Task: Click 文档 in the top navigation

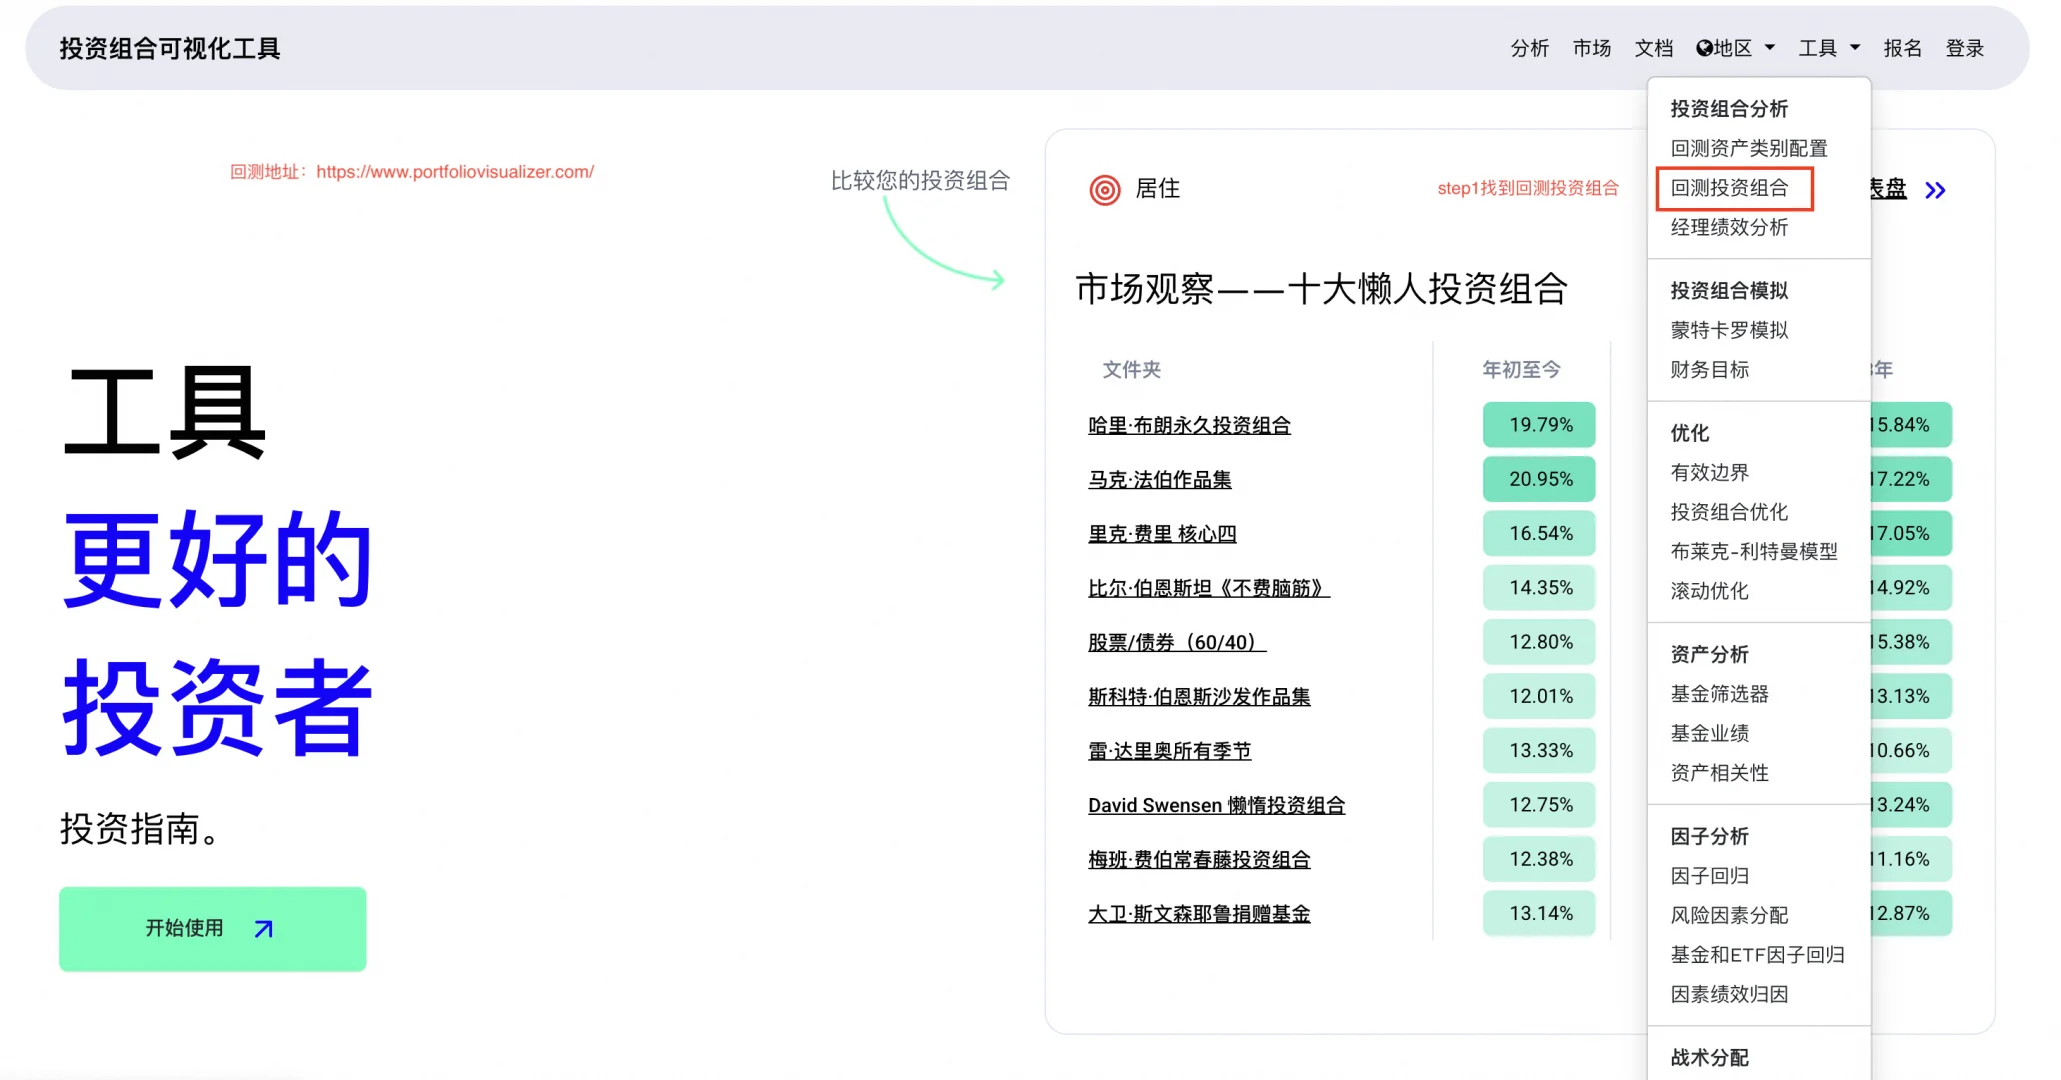Action: tap(1654, 47)
